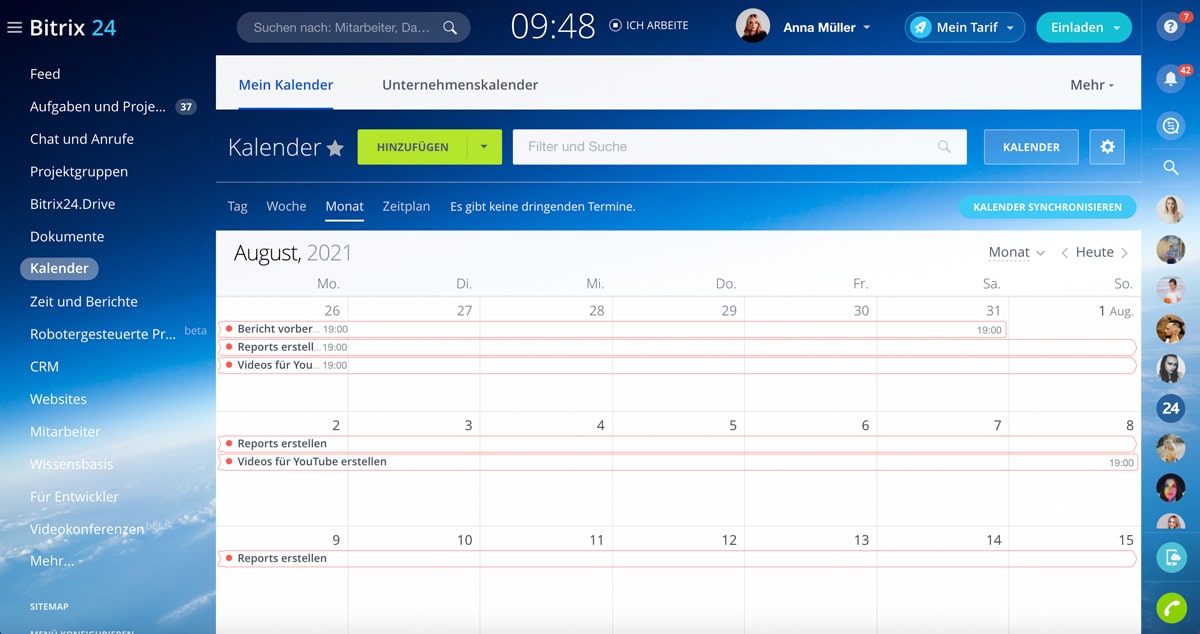The width and height of the screenshot is (1200, 634).
Task: Open the notifications bell icon
Action: [x=1170, y=79]
